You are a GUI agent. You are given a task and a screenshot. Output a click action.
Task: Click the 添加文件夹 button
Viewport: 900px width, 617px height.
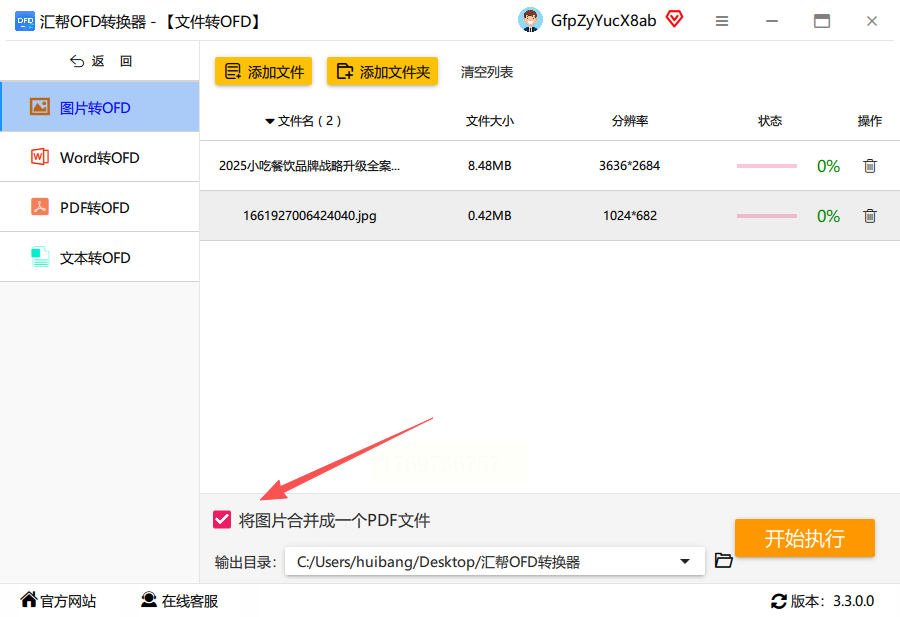tap(382, 71)
